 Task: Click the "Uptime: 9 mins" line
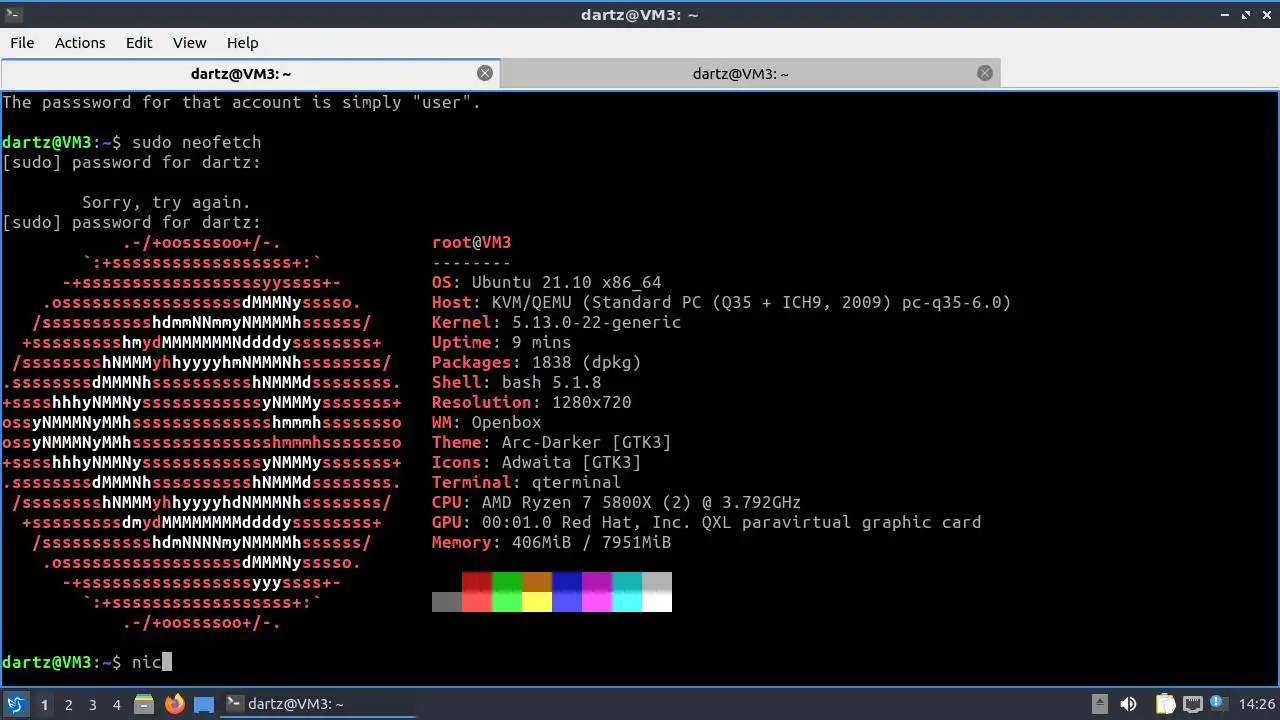pos(502,342)
